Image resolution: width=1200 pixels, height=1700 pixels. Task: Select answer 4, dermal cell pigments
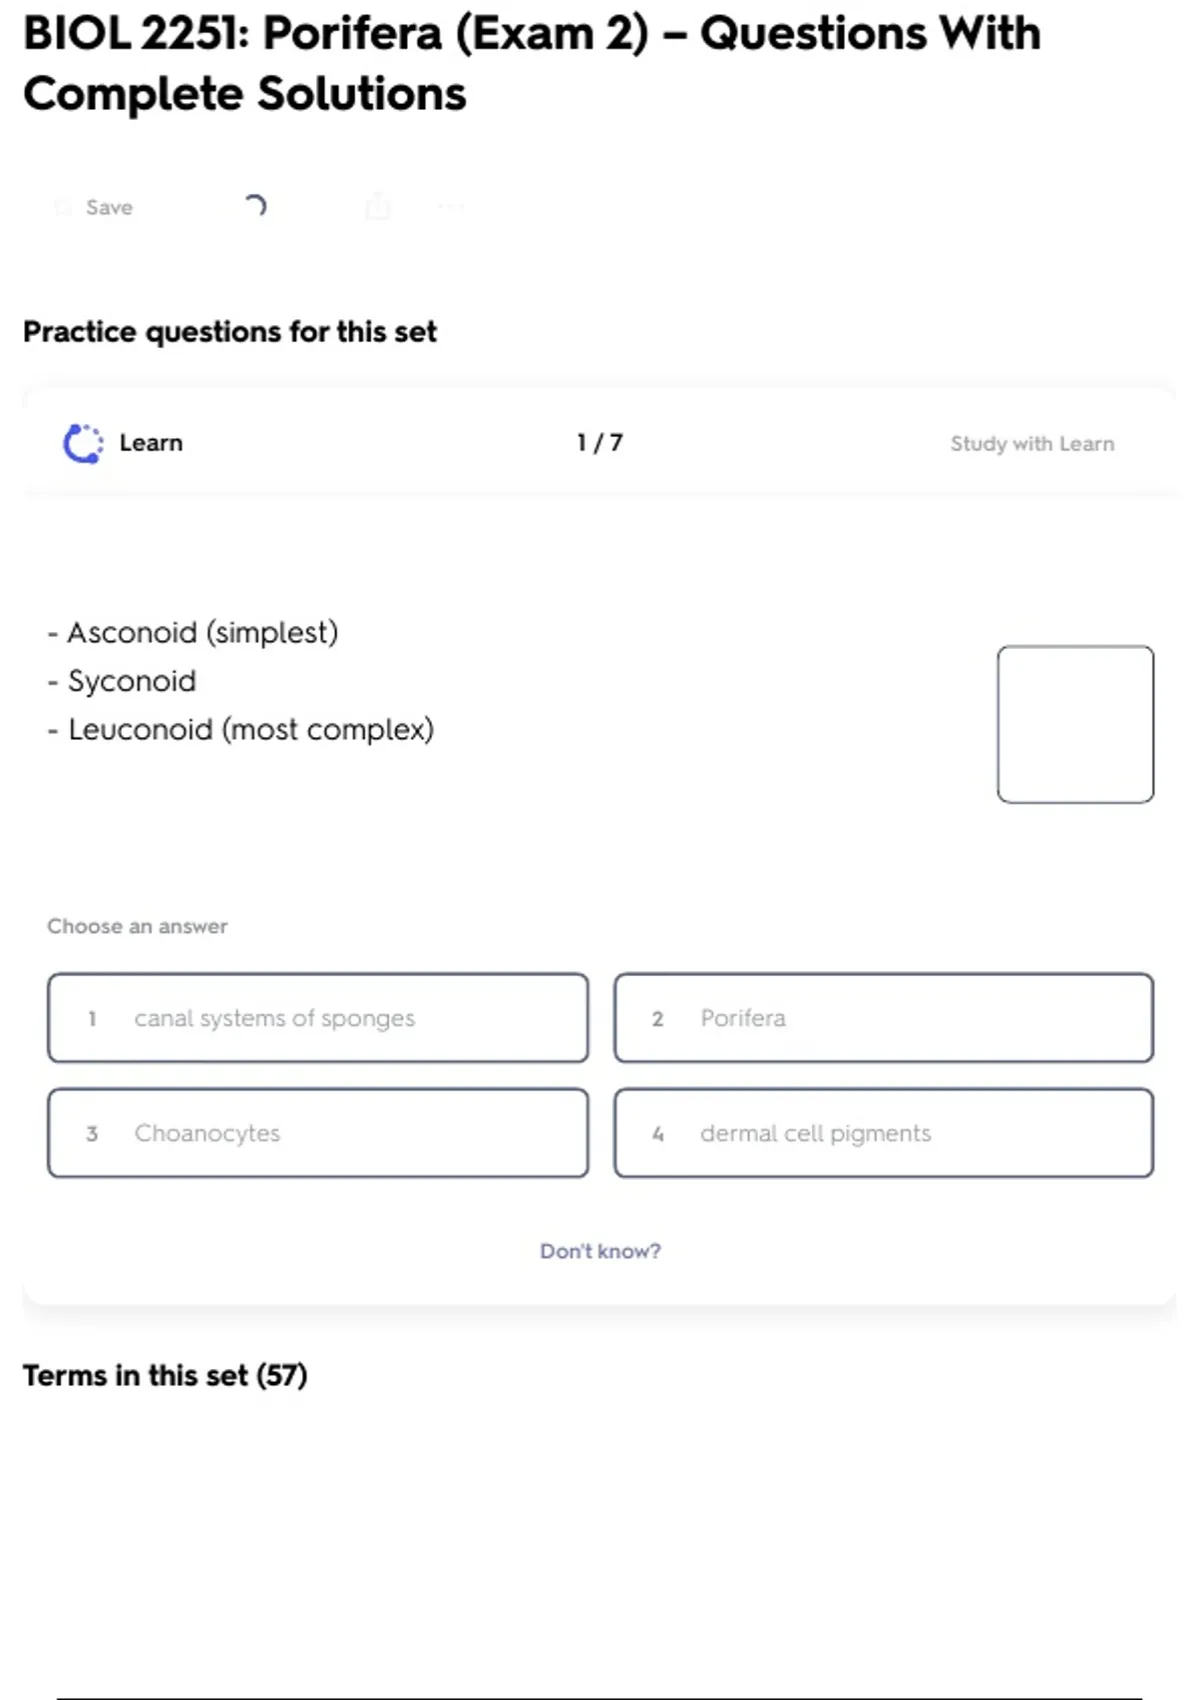point(884,1133)
